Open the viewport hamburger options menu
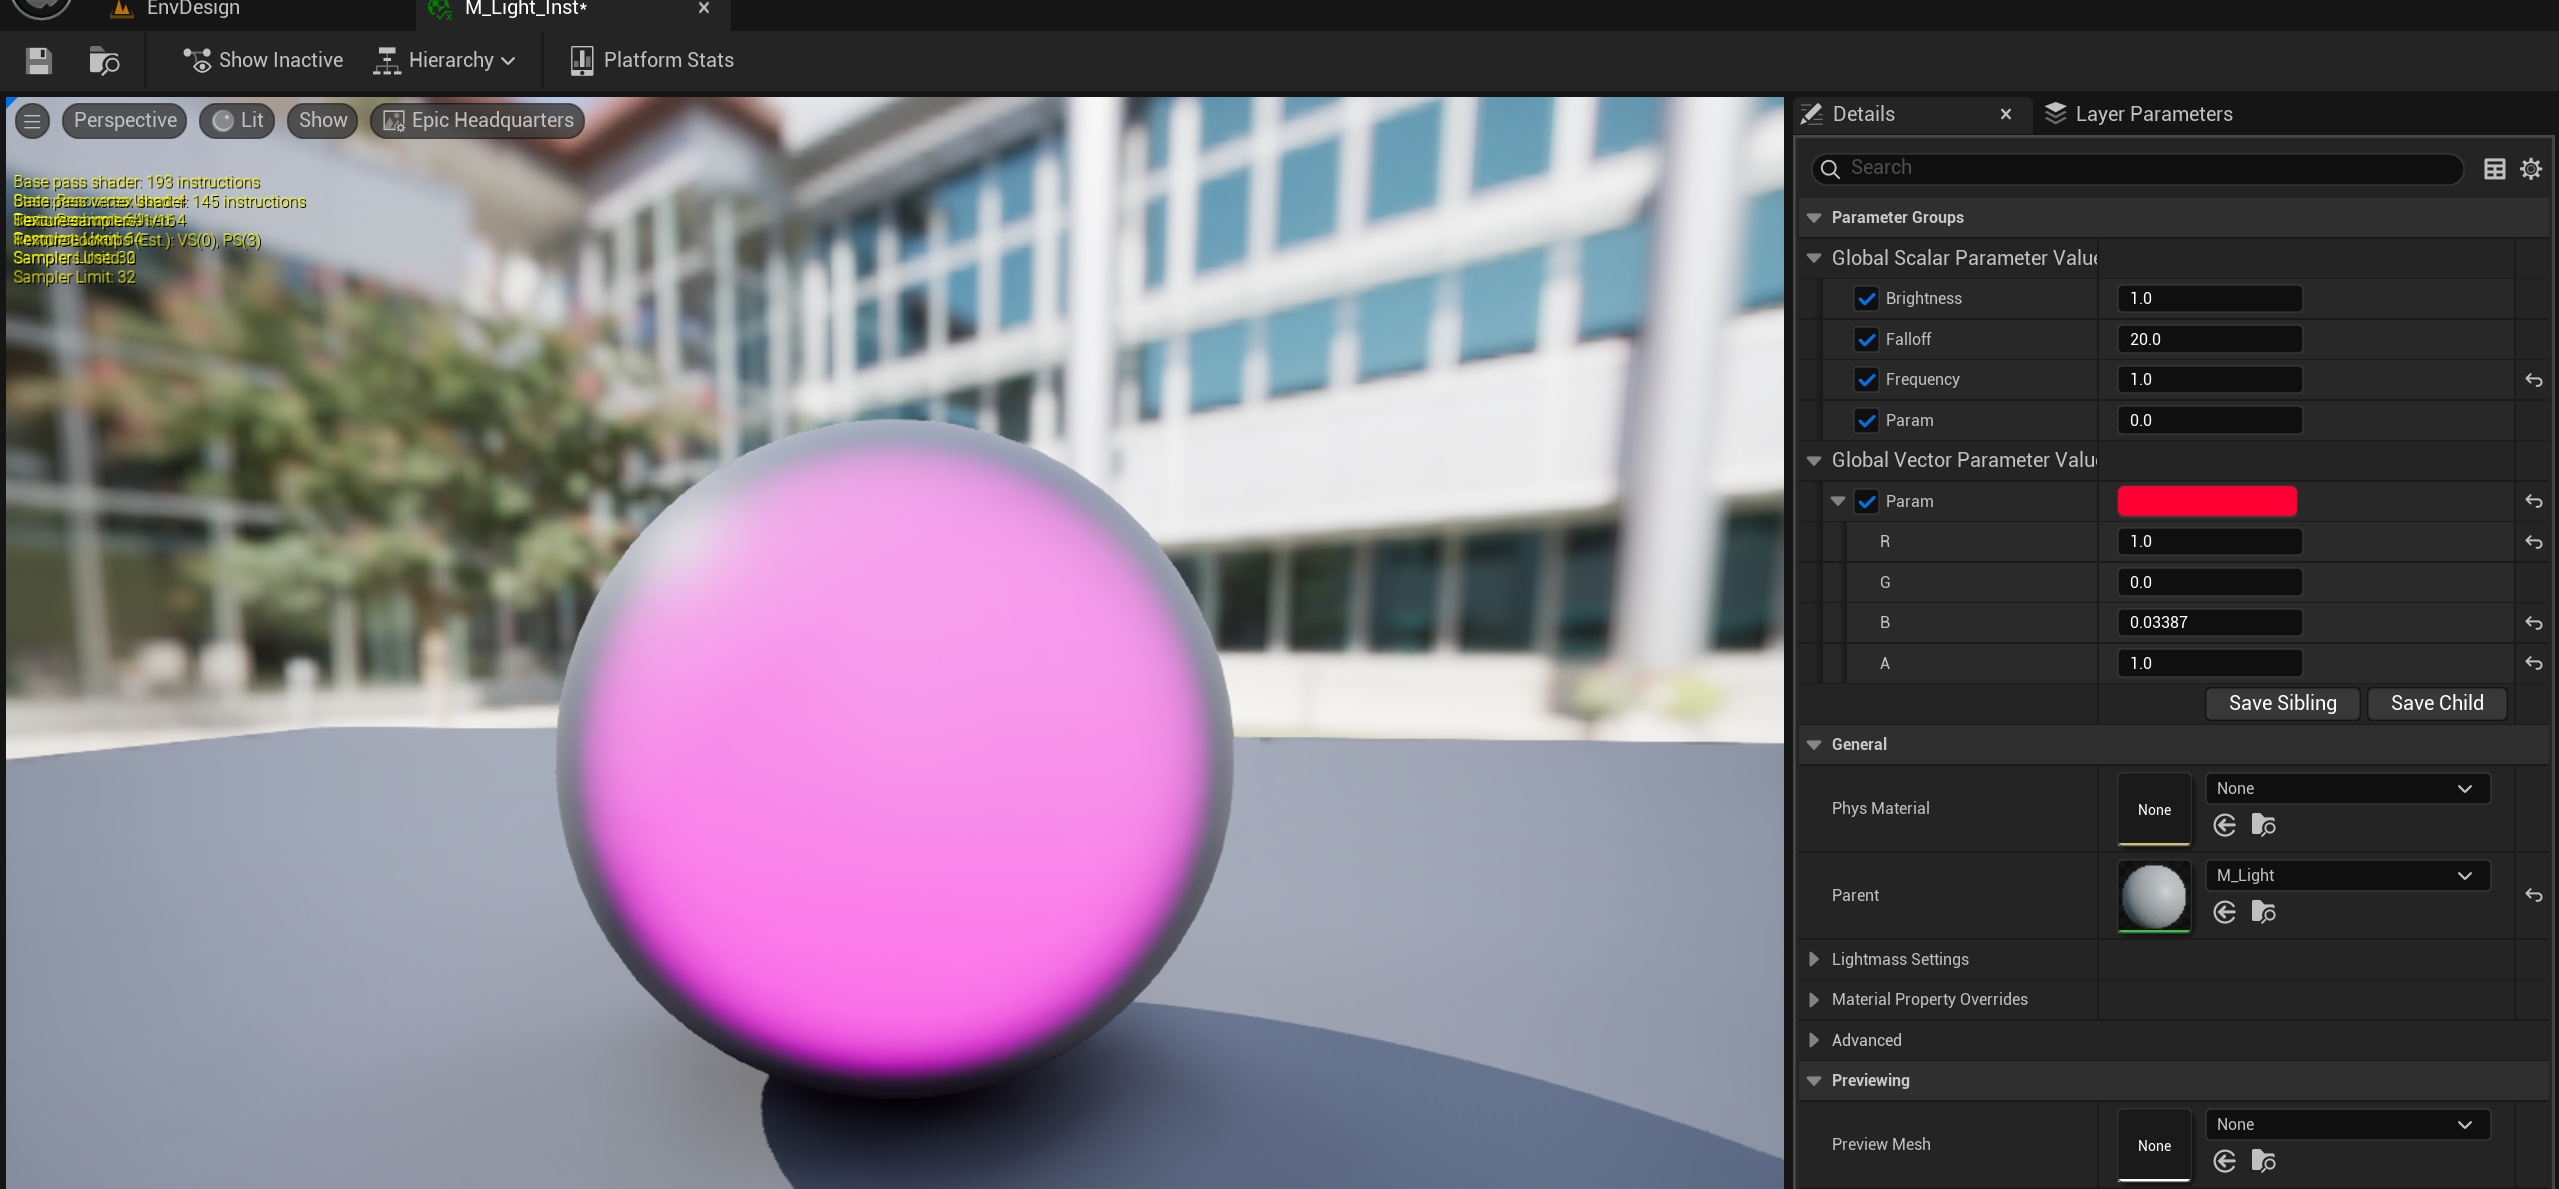The height and width of the screenshot is (1189, 2559). click(x=32, y=121)
